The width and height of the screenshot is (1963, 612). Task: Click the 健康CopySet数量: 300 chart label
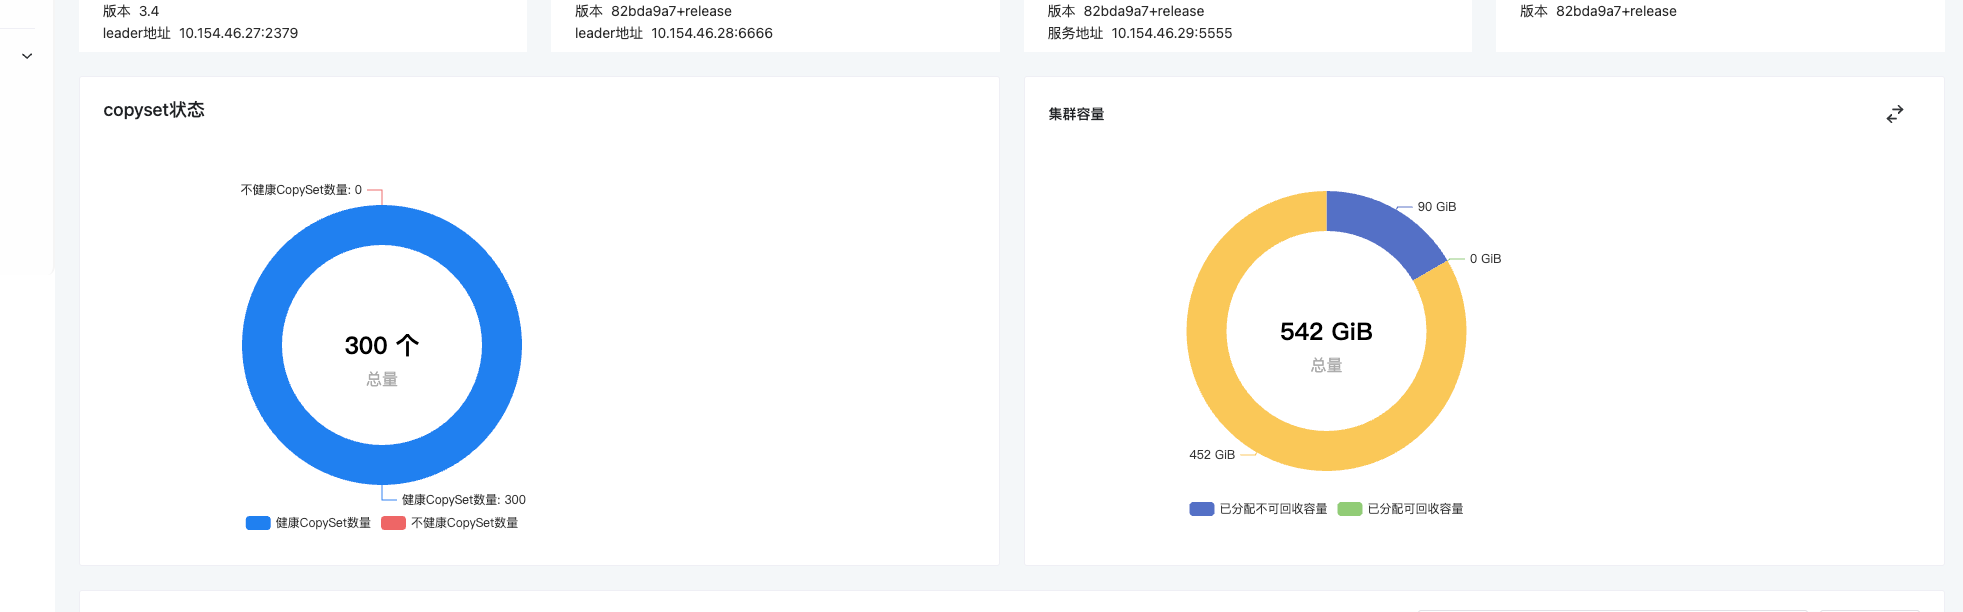(464, 500)
